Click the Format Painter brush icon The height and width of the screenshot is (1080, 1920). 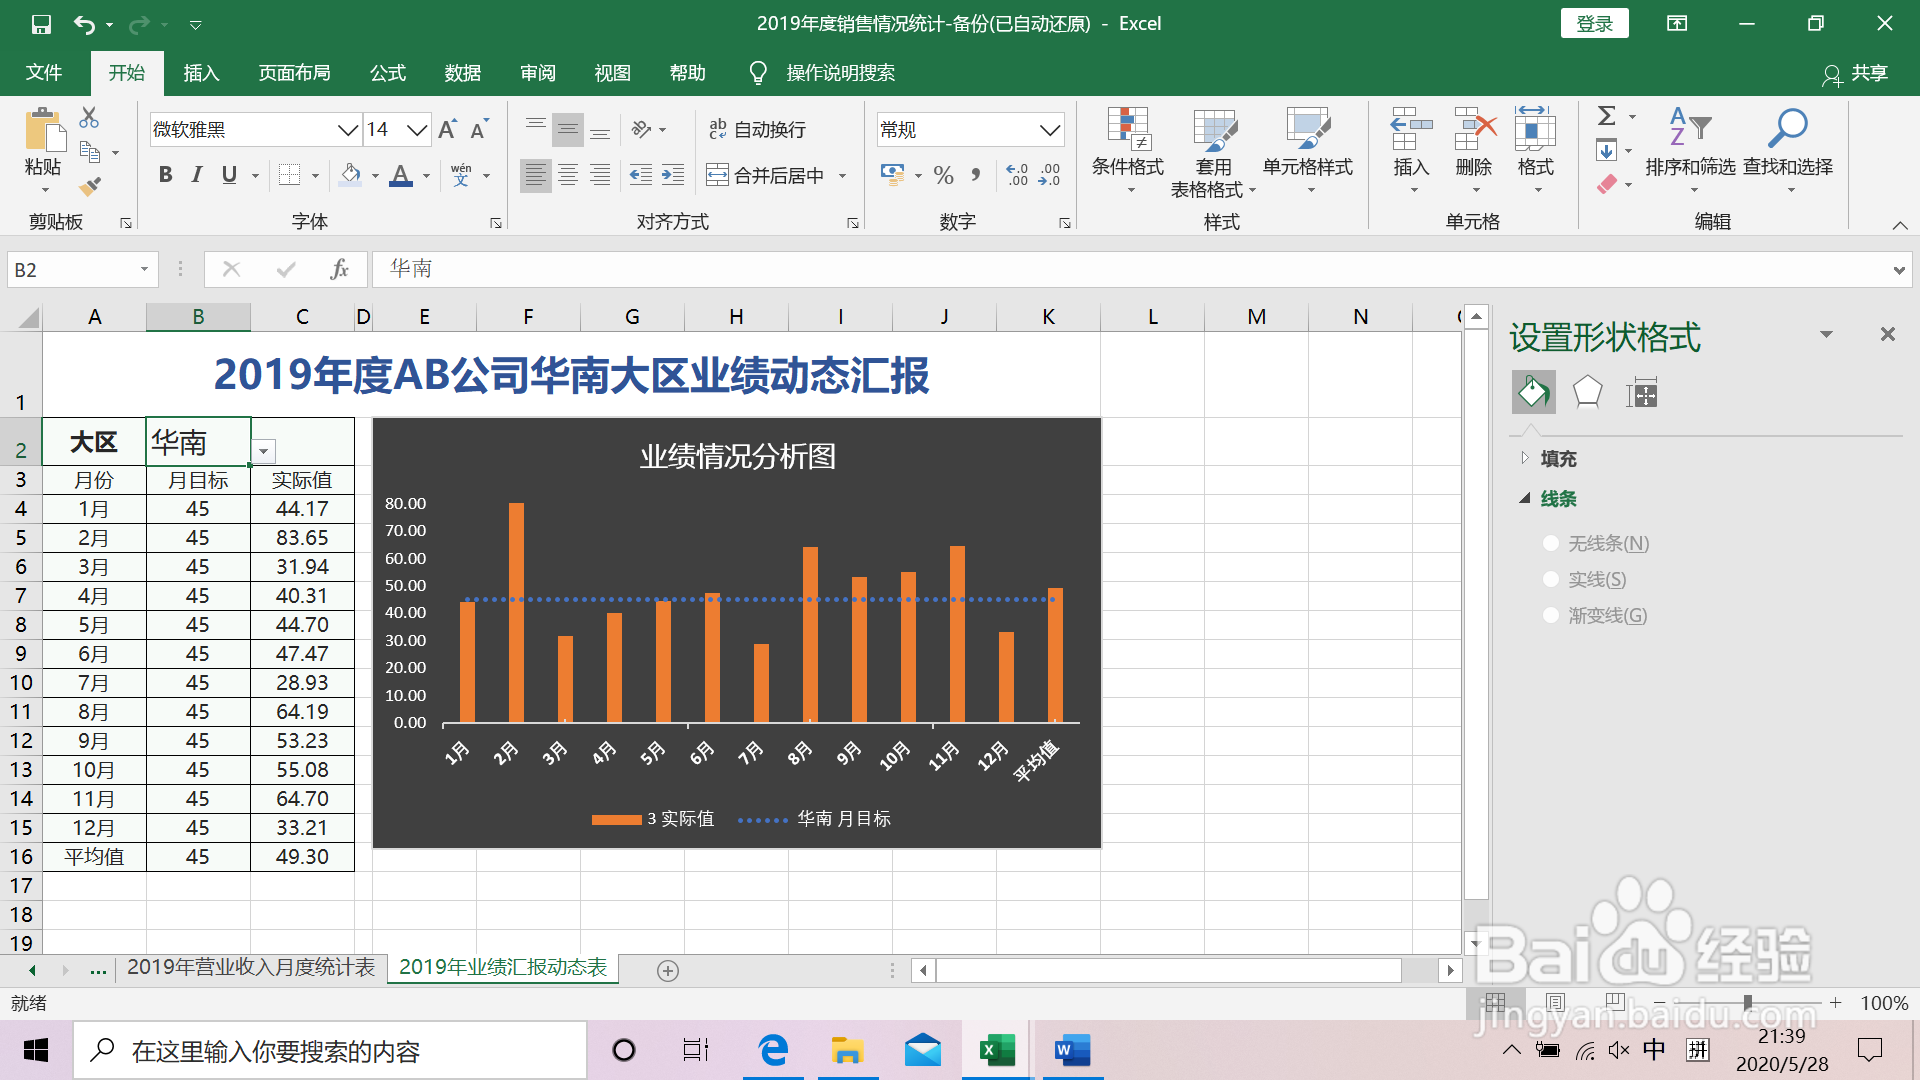90,186
